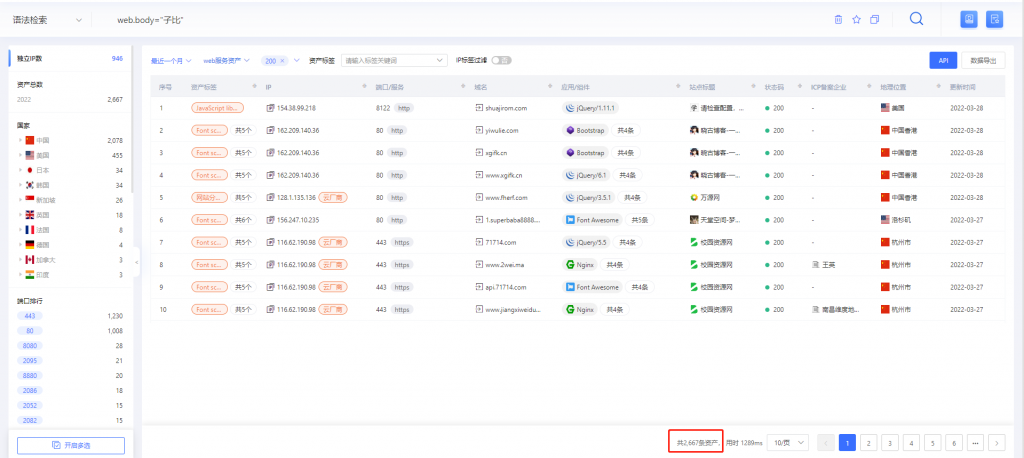
Task: Click the next page arrow
Action: click(x=997, y=443)
